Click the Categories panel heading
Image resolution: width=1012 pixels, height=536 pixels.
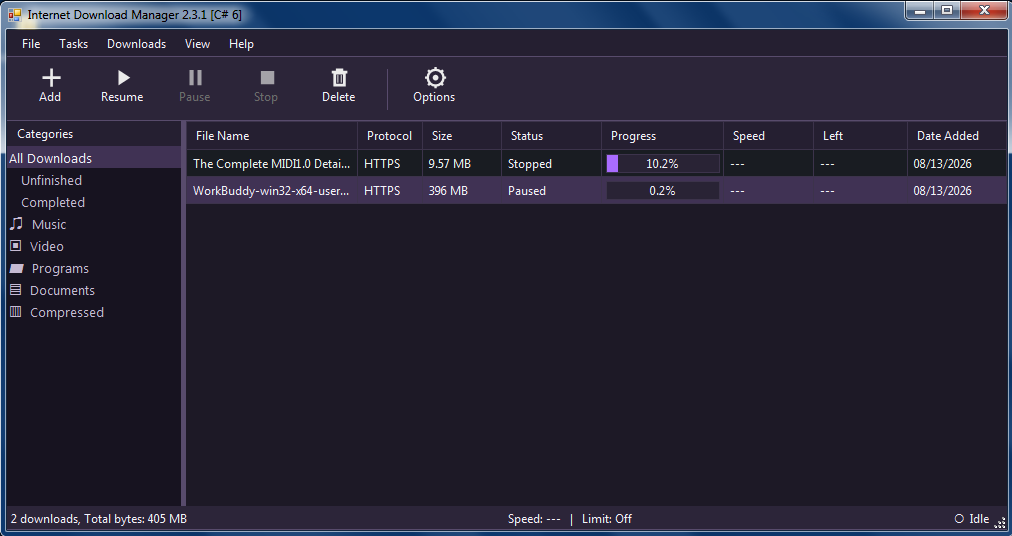[45, 134]
